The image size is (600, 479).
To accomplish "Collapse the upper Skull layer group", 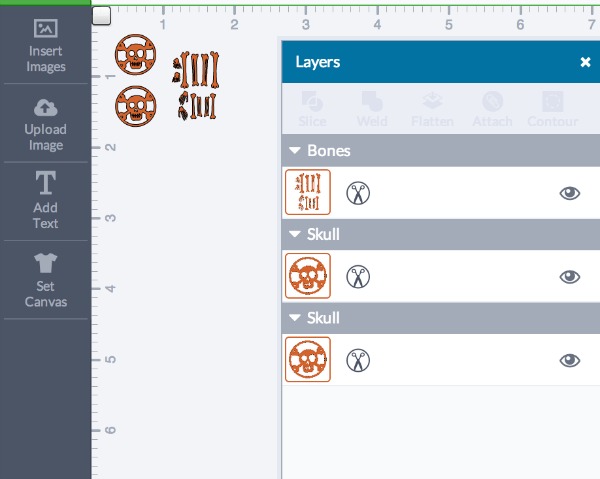I will [295, 234].
